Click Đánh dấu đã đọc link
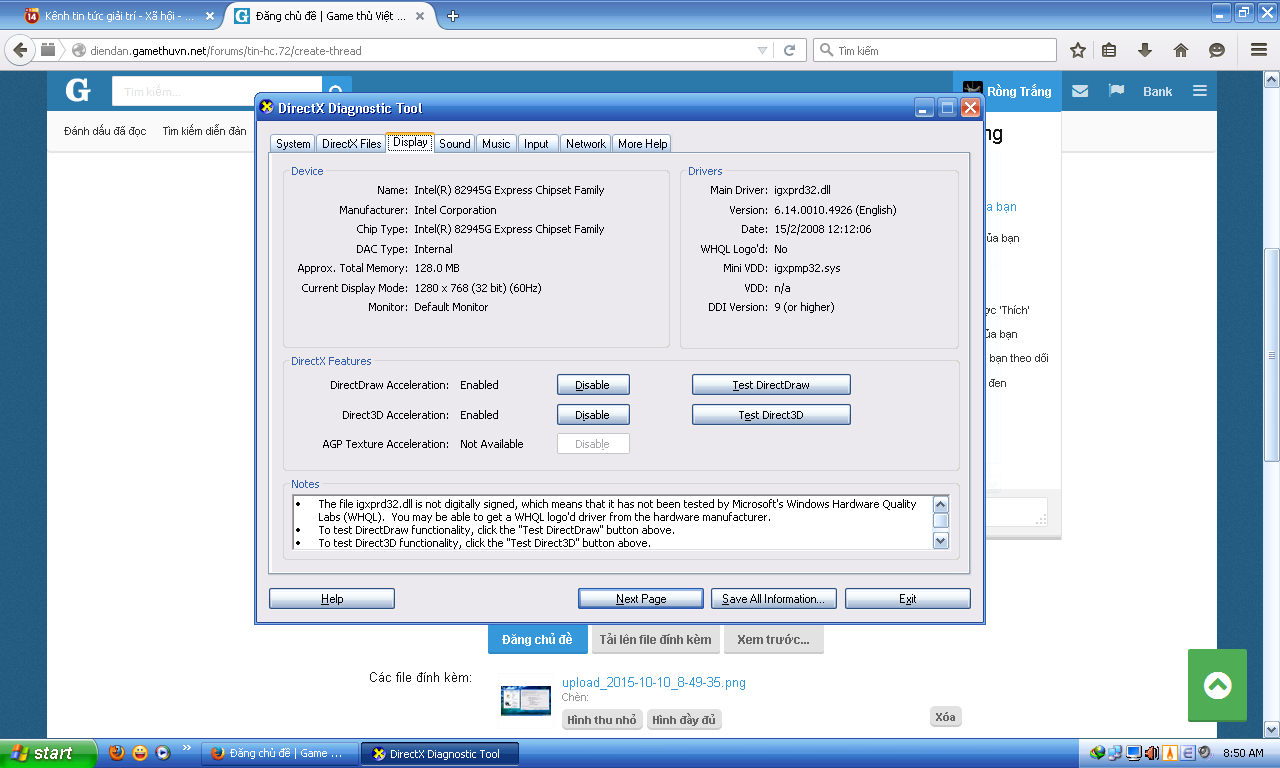Screen dimensions: 1280x768 pos(105,131)
